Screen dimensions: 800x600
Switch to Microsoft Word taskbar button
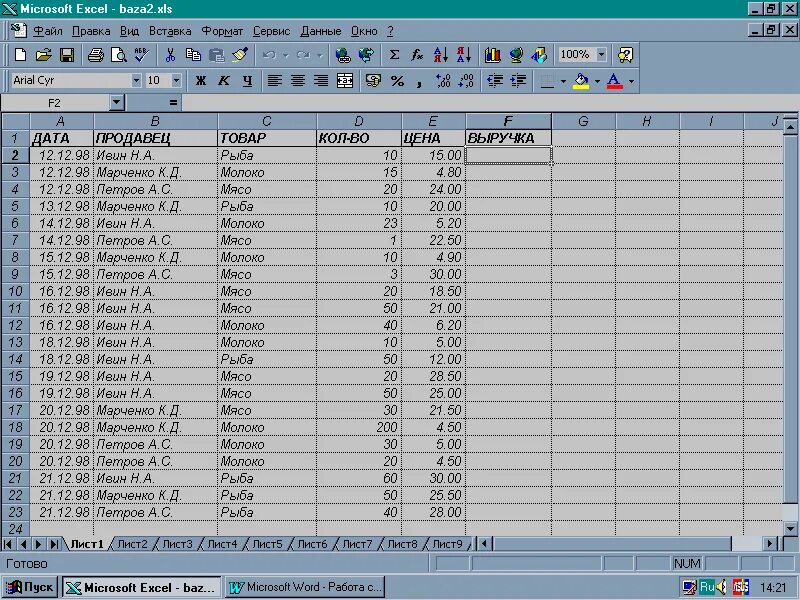tap(305, 587)
